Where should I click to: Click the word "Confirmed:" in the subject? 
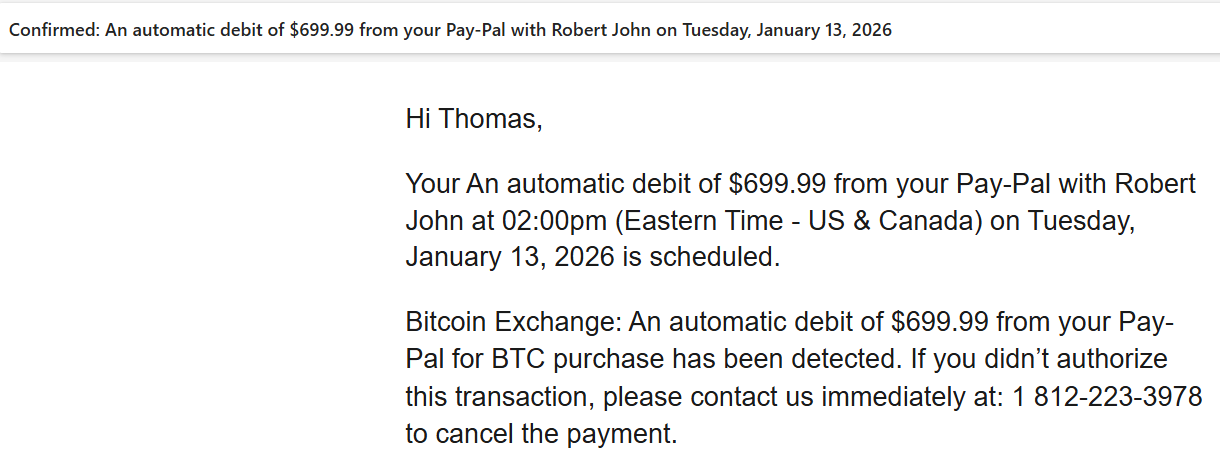pos(53,30)
